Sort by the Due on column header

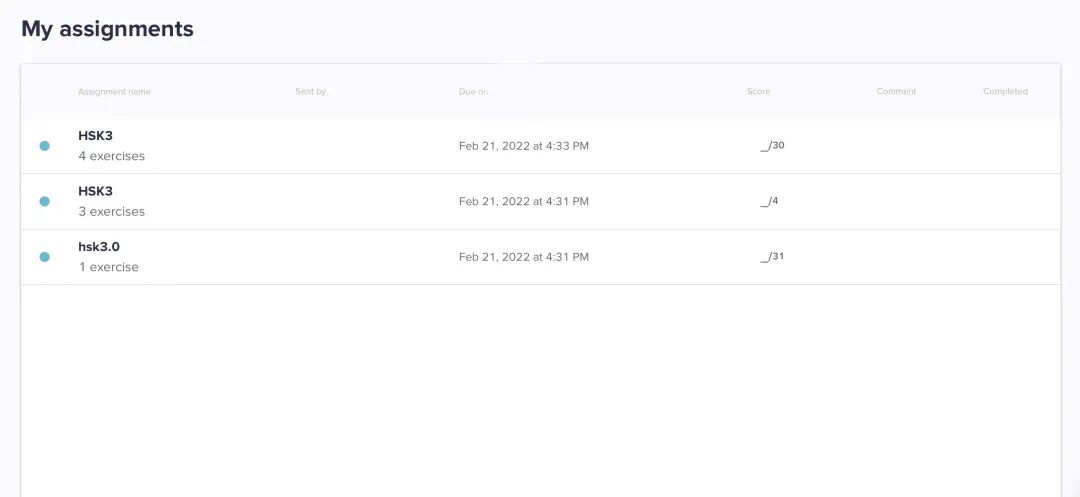click(x=473, y=92)
